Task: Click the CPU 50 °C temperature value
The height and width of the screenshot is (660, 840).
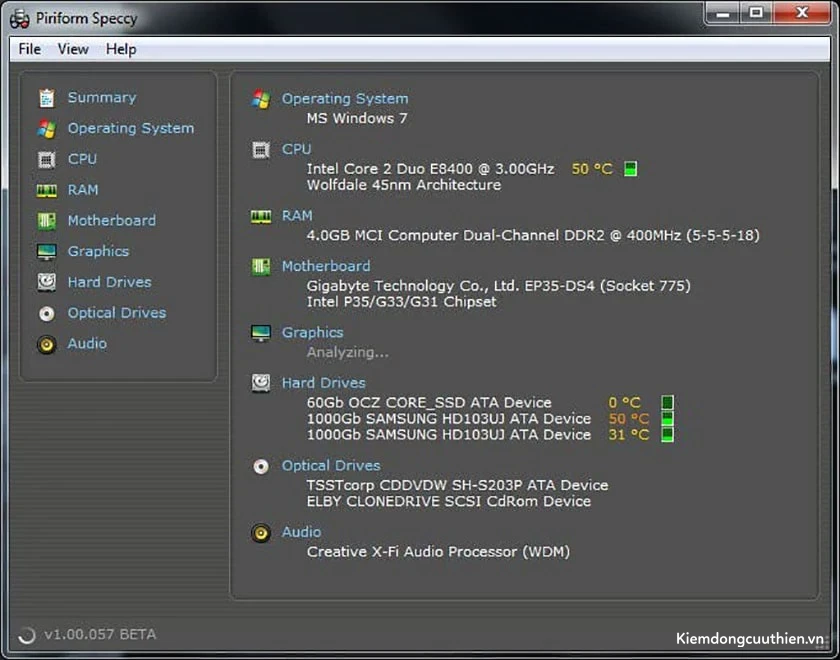Action: pos(591,169)
